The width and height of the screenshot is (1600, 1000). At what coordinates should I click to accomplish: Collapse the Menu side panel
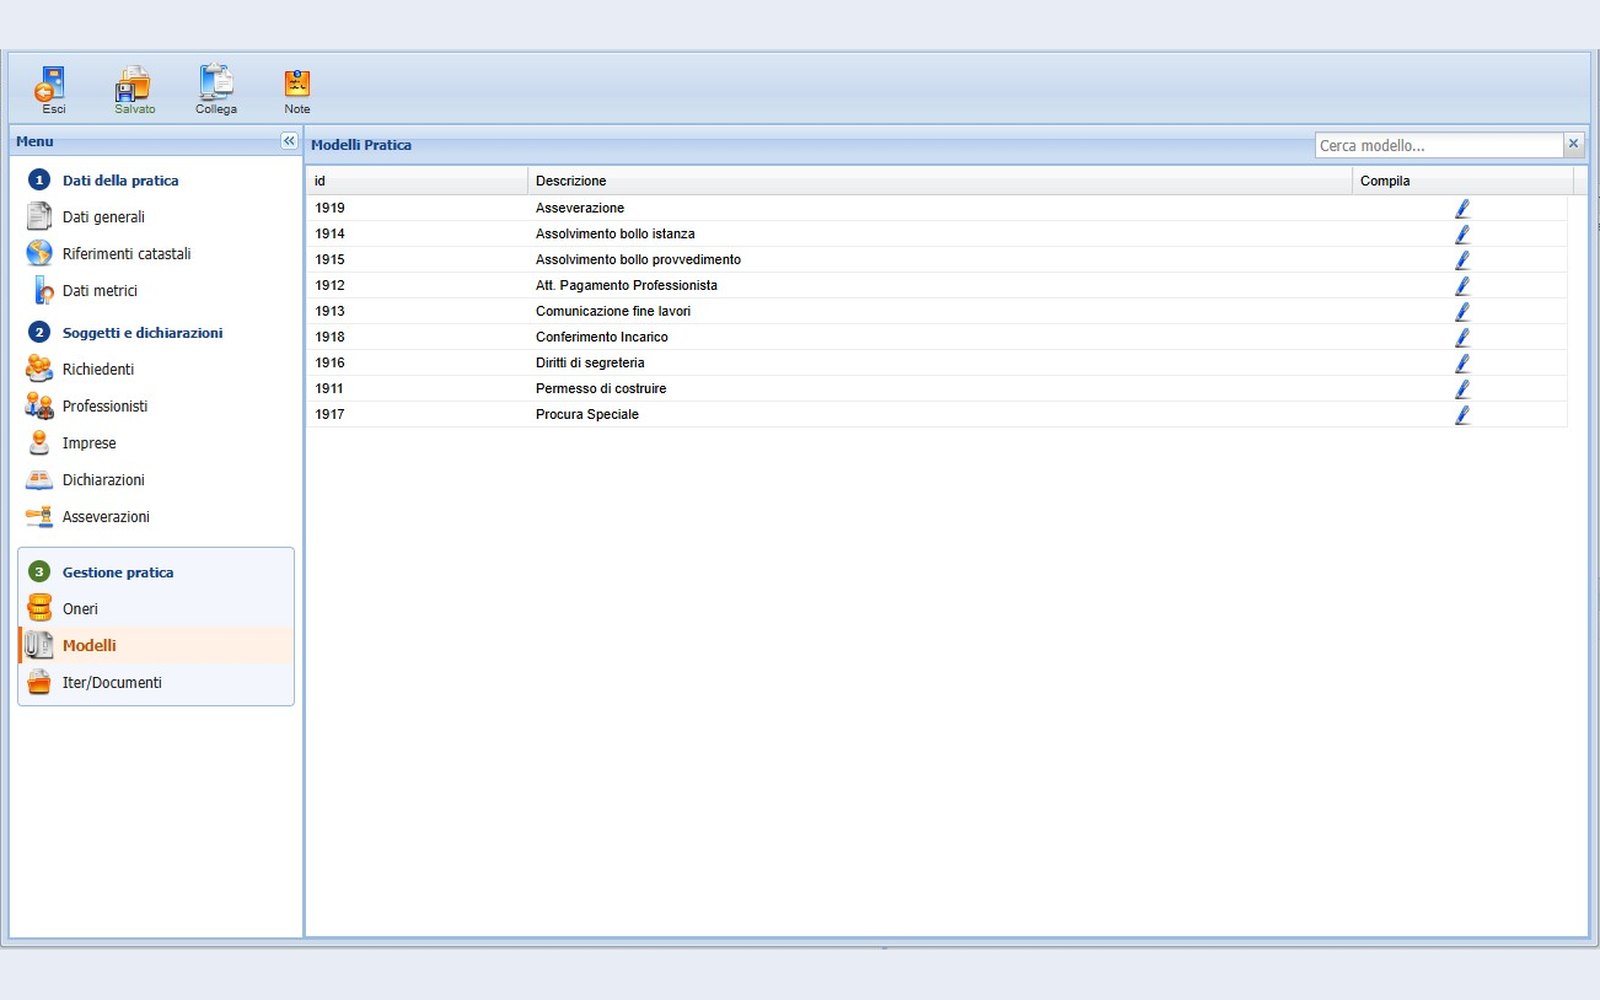tap(289, 141)
